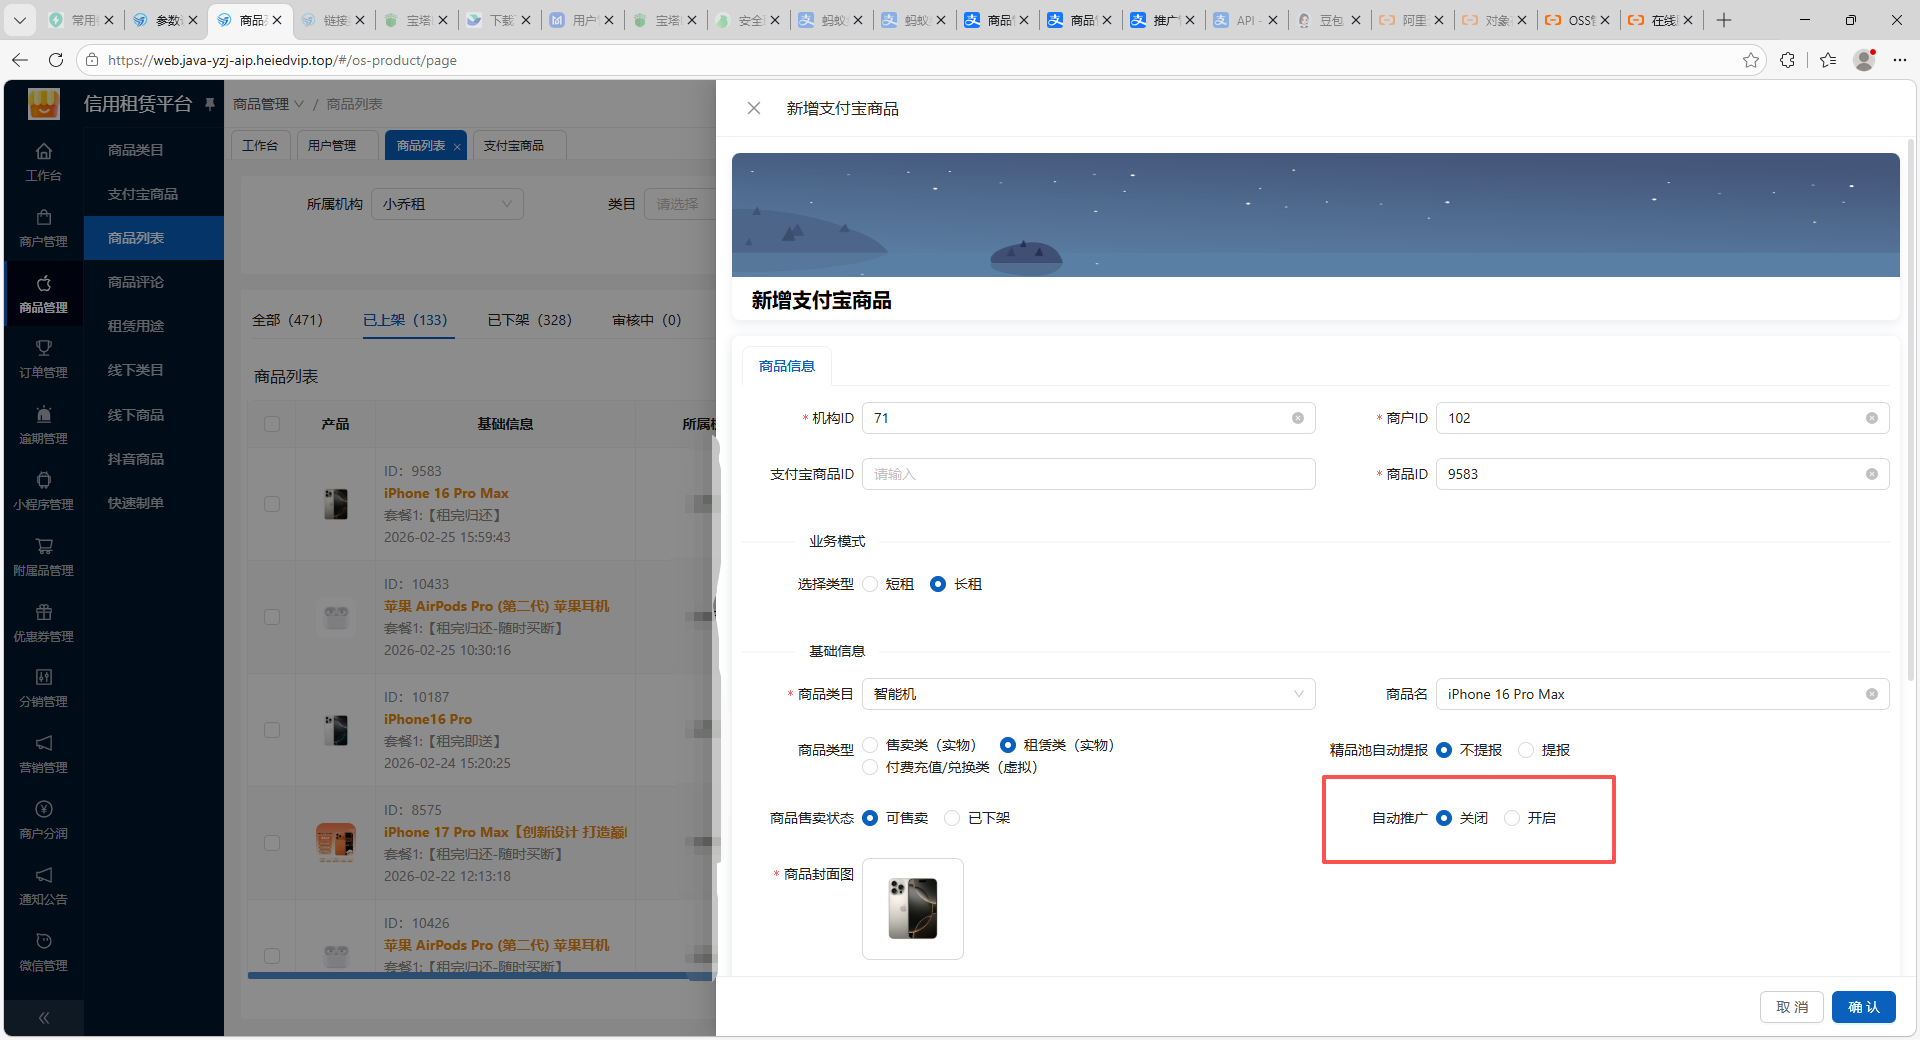The image size is (1920, 1040).
Task: Open 商户管理 in the sidebar
Action: (43, 228)
